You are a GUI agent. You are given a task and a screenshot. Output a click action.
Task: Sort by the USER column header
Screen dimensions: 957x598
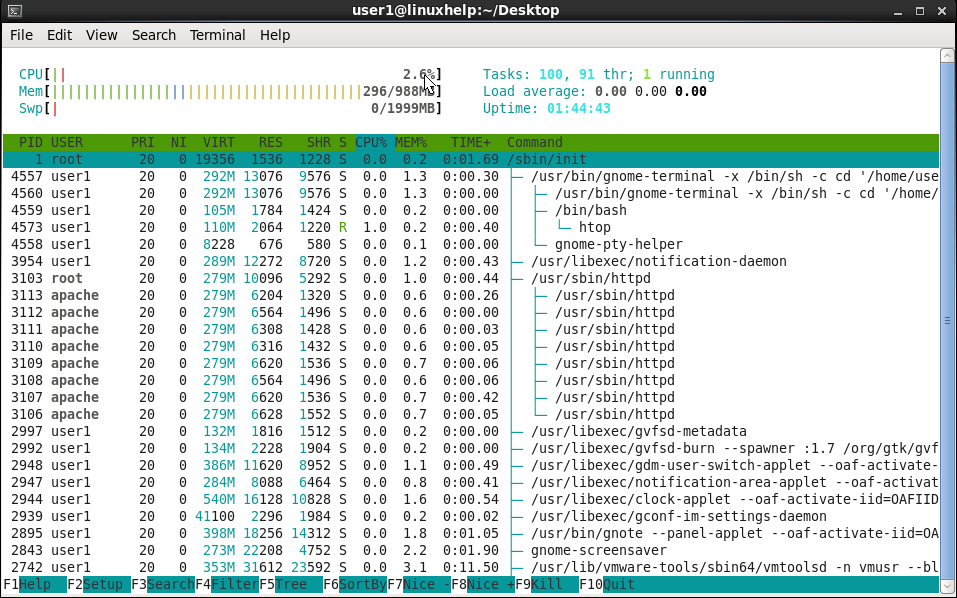[x=67, y=142]
